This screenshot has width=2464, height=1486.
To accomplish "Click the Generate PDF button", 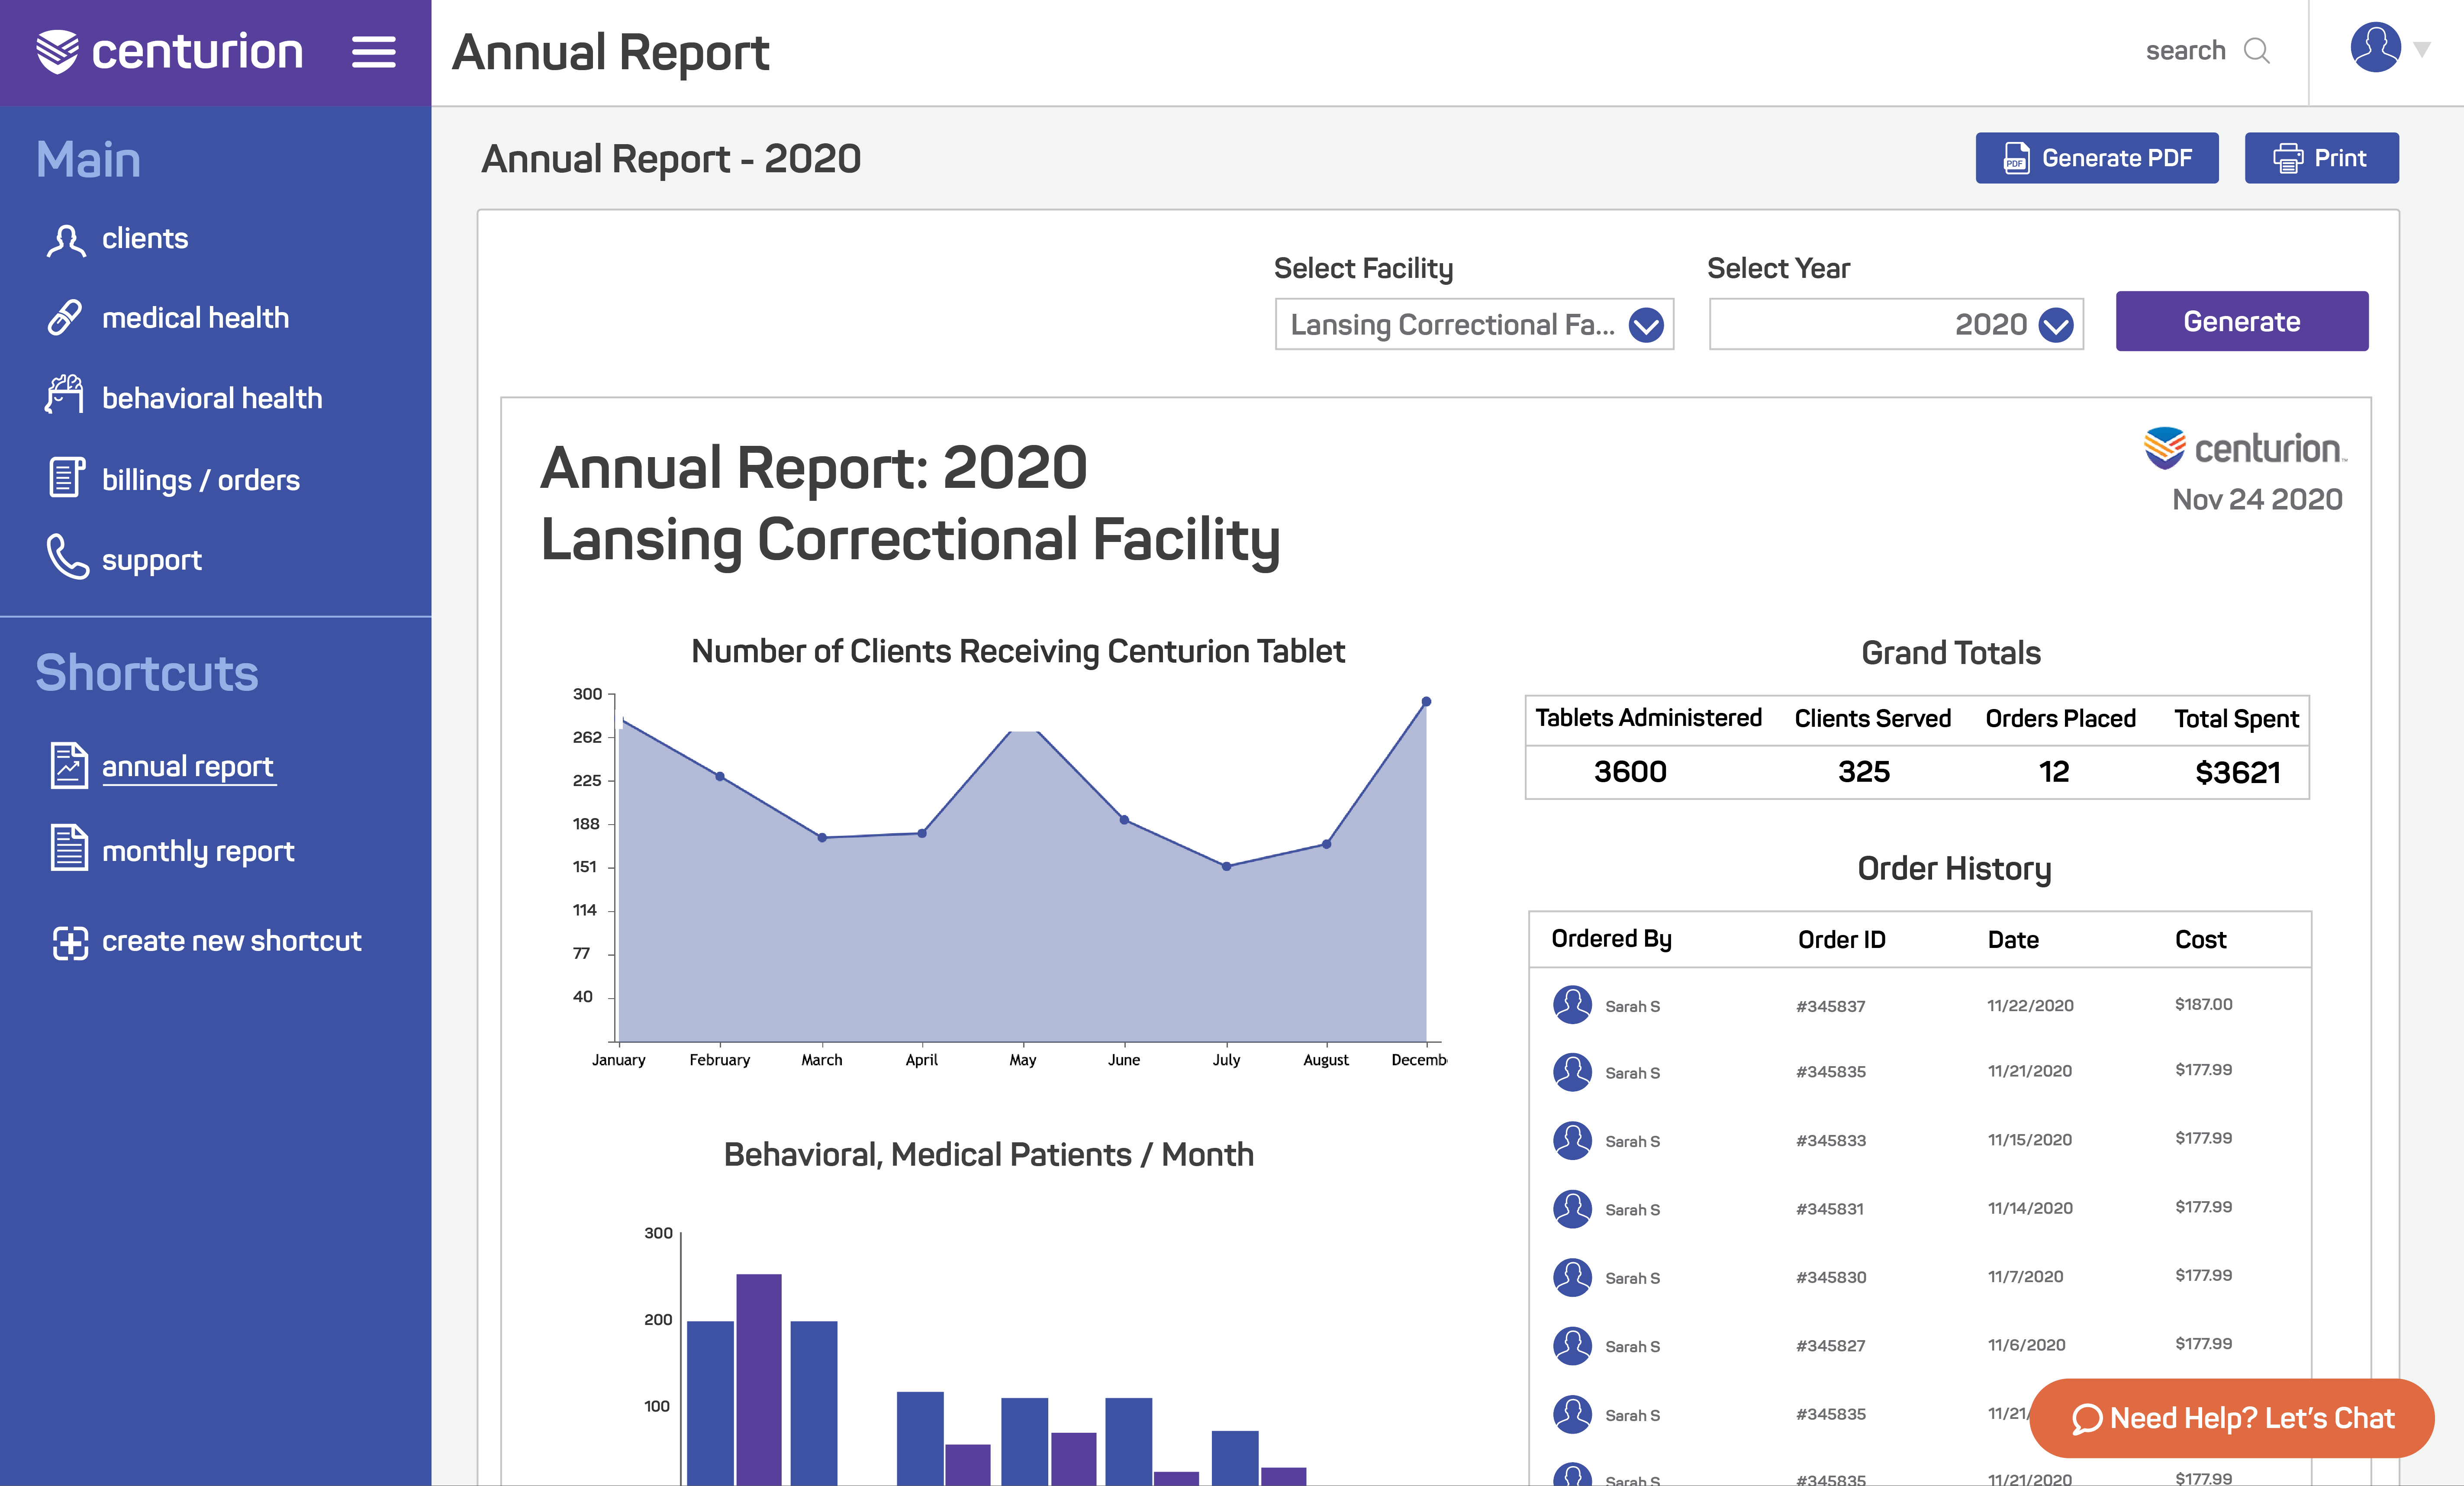I will point(2097,158).
